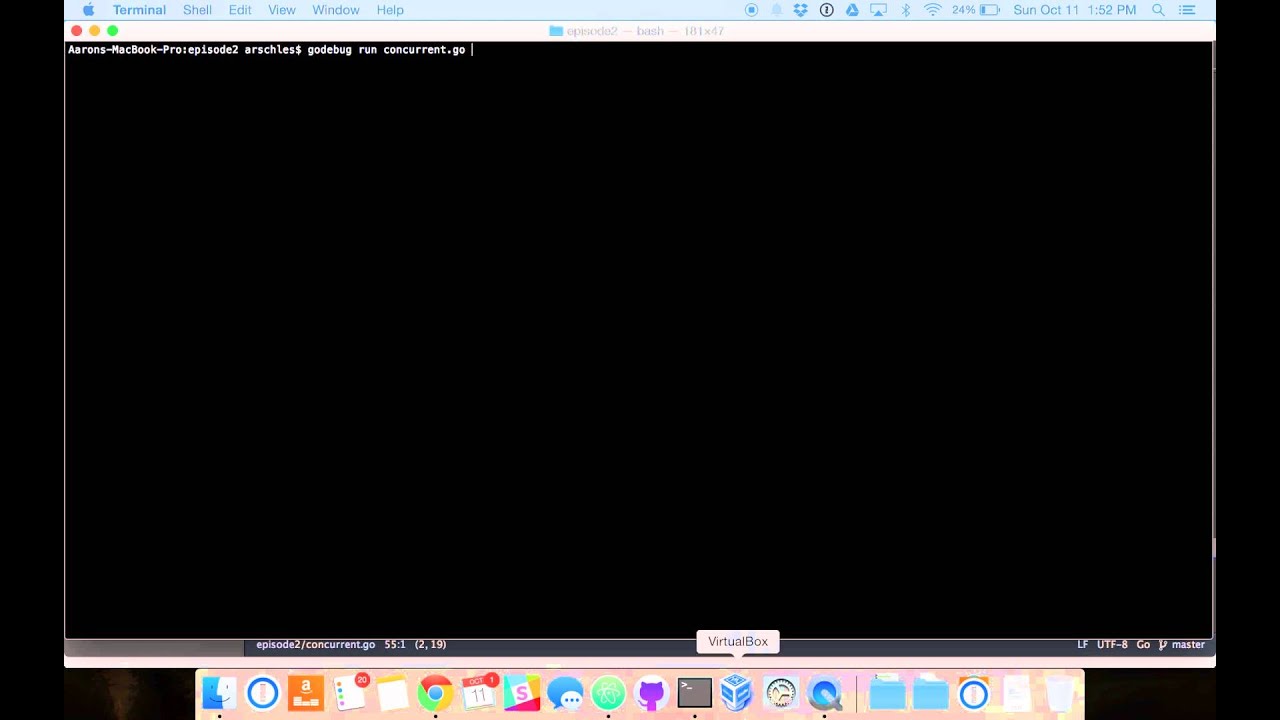This screenshot has width=1280, height=720.
Task: Click the Terminal icon in Dock
Action: [694, 693]
